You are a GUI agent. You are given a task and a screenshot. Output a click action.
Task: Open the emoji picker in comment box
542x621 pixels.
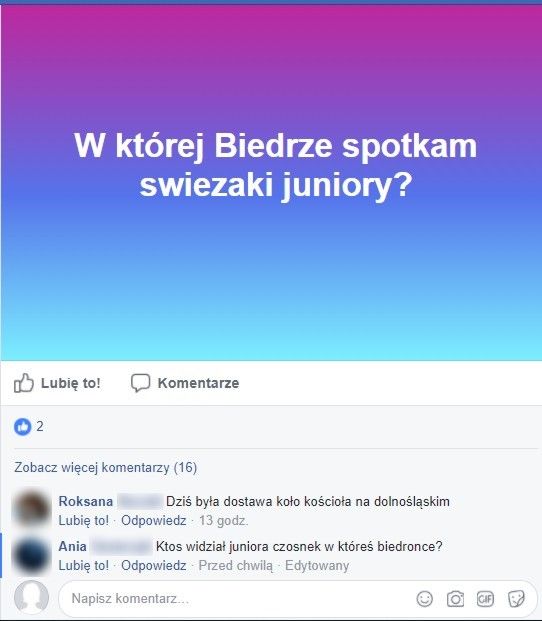pos(425,599)
